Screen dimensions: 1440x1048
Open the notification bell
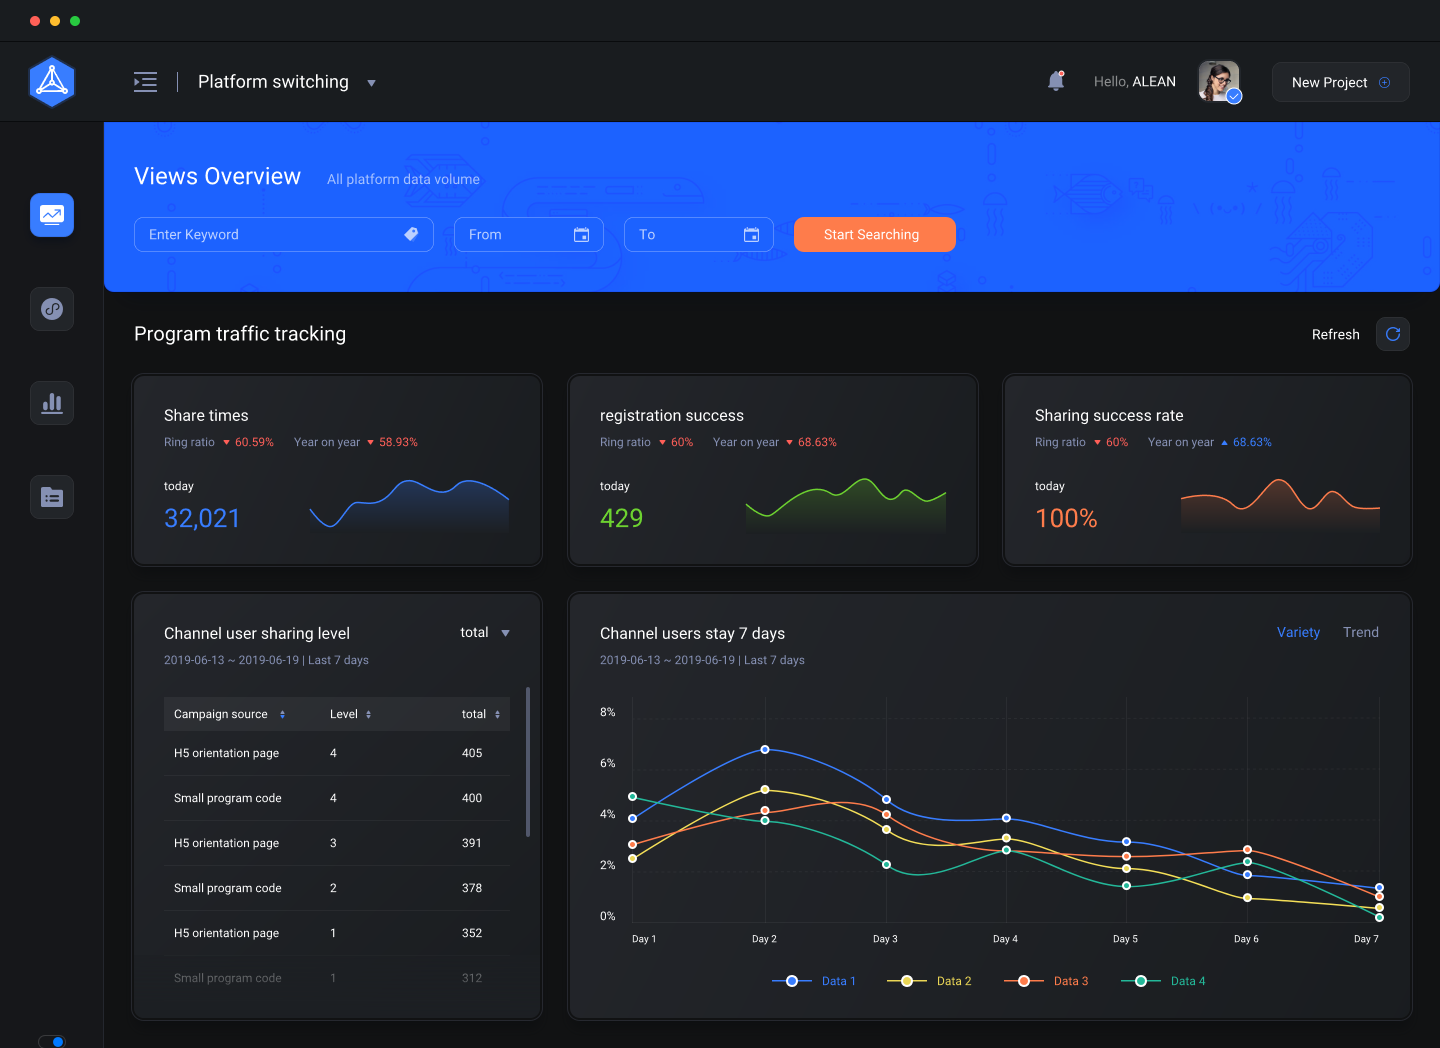click(1055, 81)
